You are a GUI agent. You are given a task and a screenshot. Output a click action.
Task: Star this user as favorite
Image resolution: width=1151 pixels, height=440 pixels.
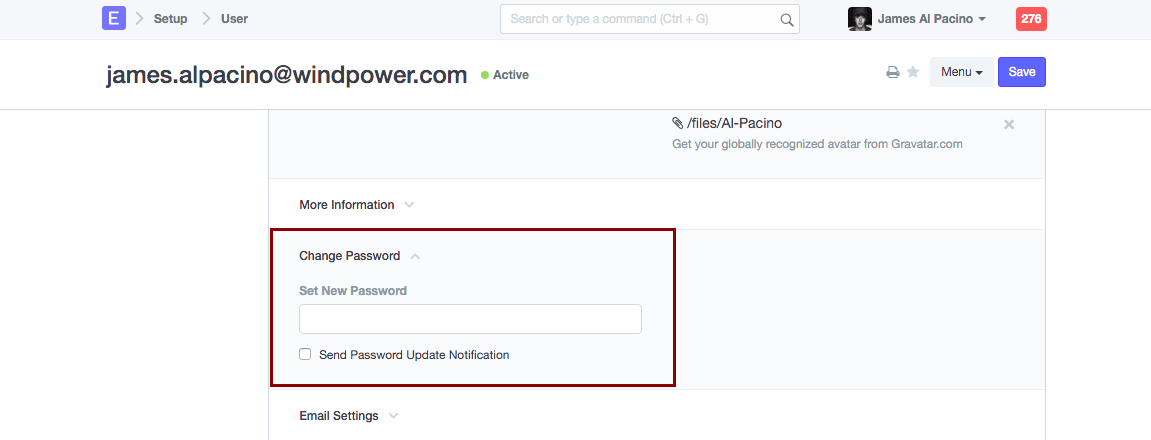click(913, 72)
